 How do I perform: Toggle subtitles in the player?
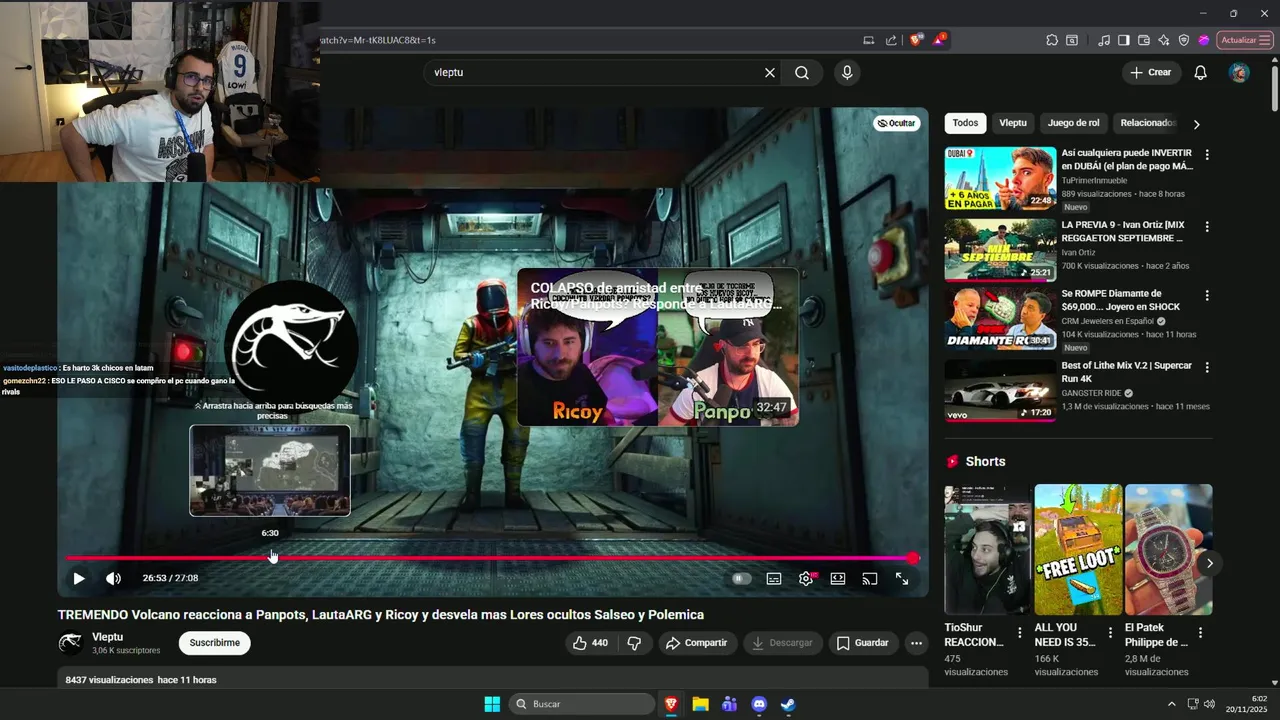[774, 578]
